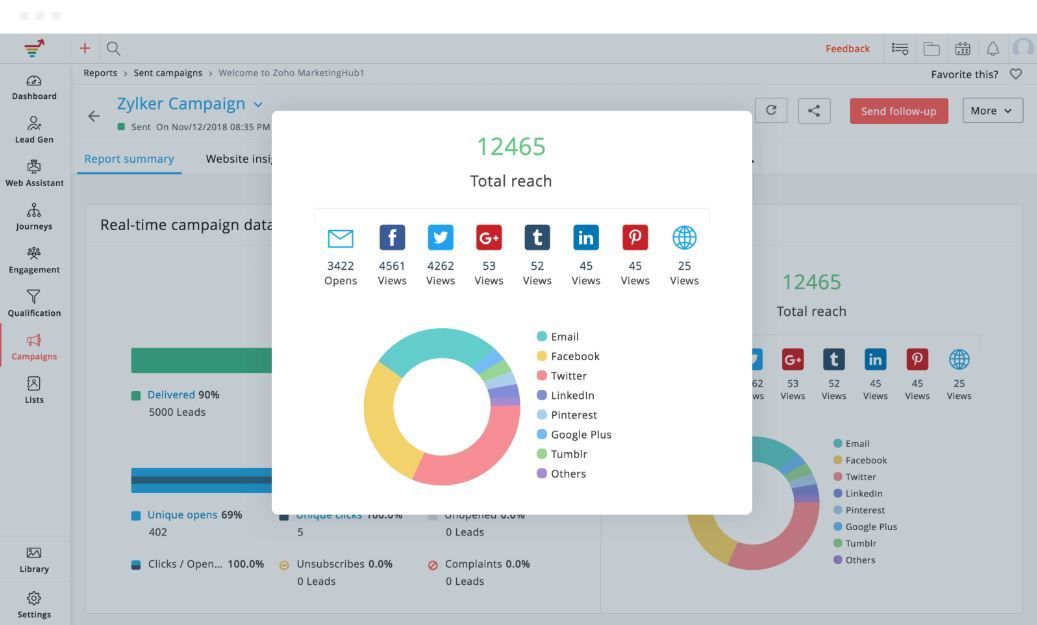Open the Qualification section
Image resolution: width=1037 pixels, height=625 pixels.
click(x=34, y=304)
